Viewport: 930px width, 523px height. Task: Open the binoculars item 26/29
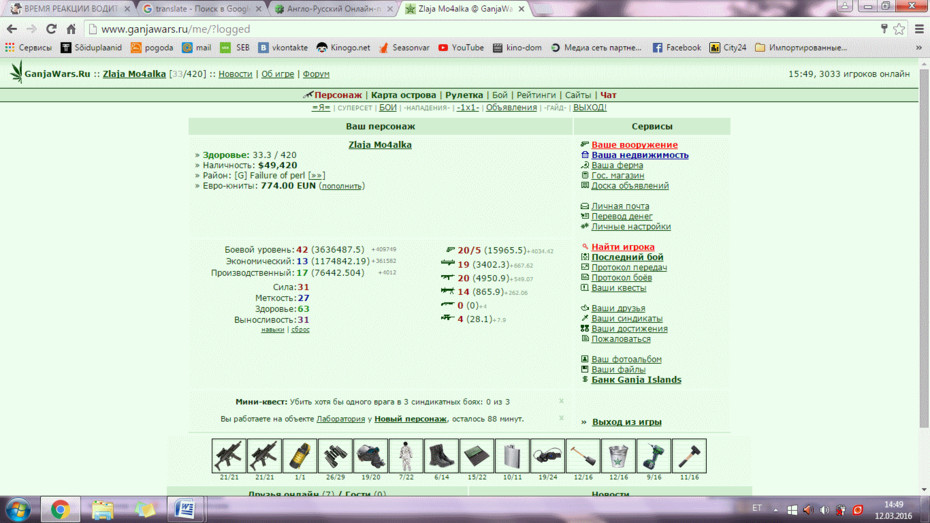(x=335, y=455)
